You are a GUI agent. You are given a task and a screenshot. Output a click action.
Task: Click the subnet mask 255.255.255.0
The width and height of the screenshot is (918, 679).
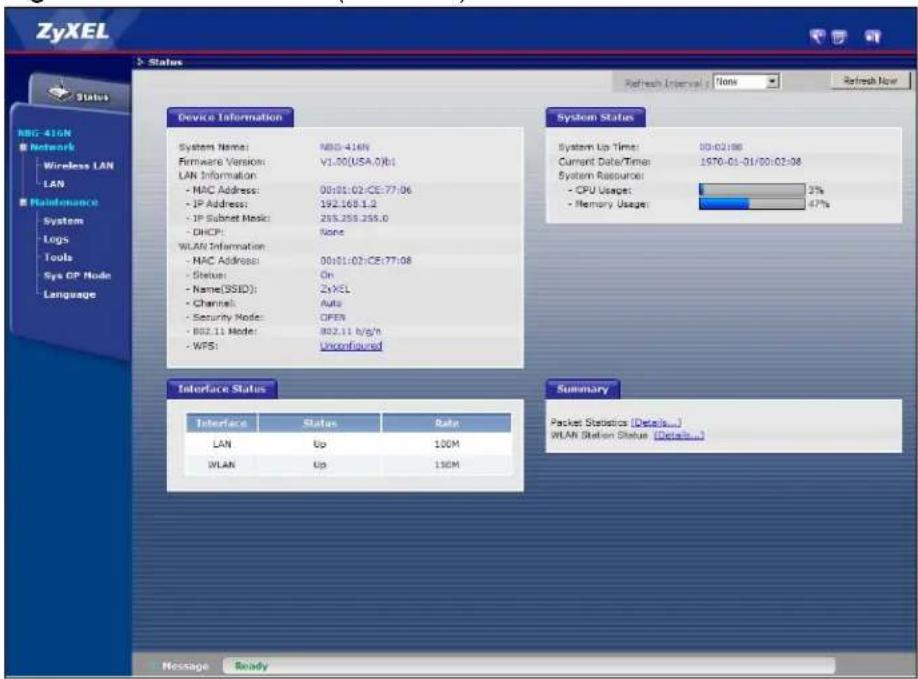pos(354,218)
